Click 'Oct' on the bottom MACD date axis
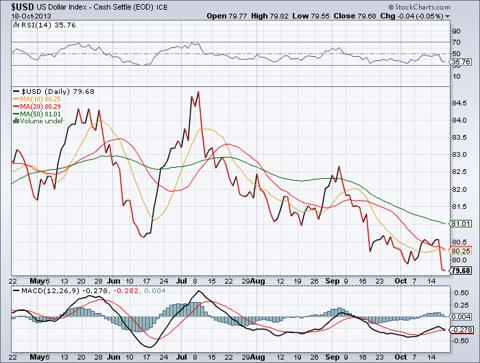Screen dimensions: 480x363 coord(401,357)
